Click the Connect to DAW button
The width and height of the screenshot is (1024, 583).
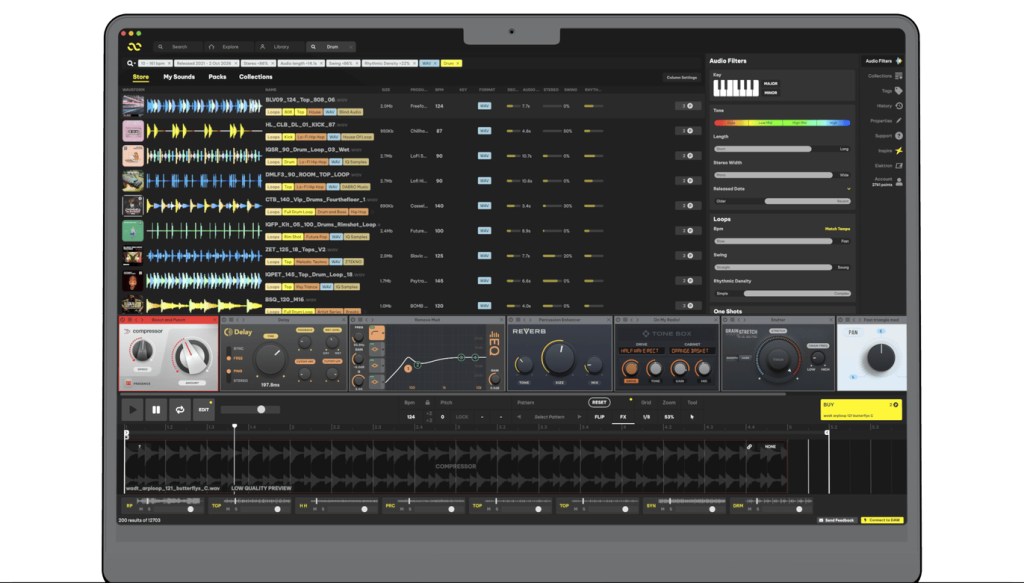click(882, 520)
